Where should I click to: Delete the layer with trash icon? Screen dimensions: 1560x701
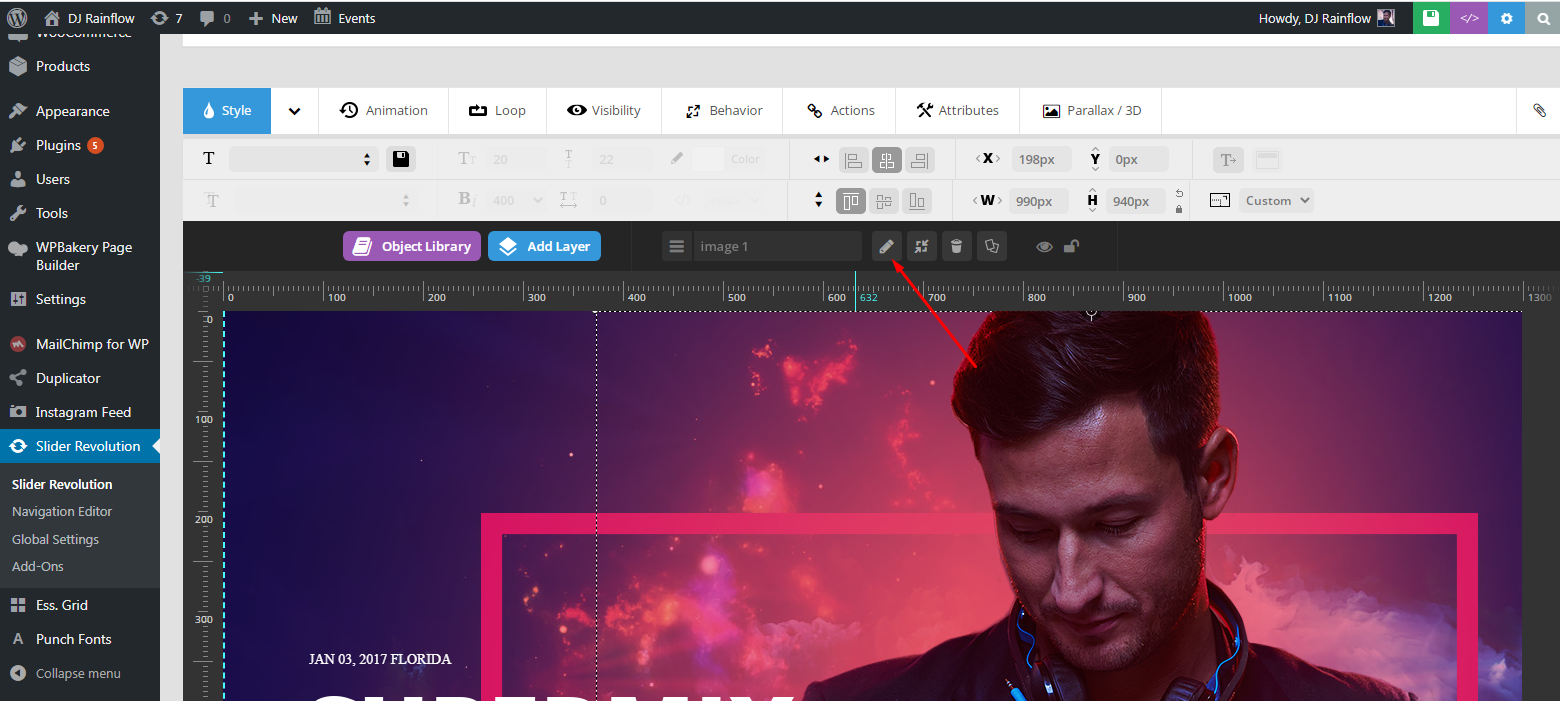pos(956,246)
